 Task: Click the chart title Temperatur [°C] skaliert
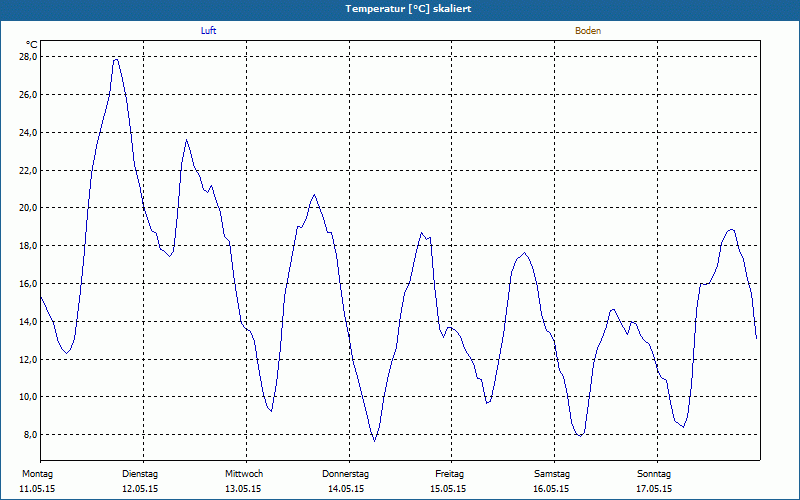[408, 9]
